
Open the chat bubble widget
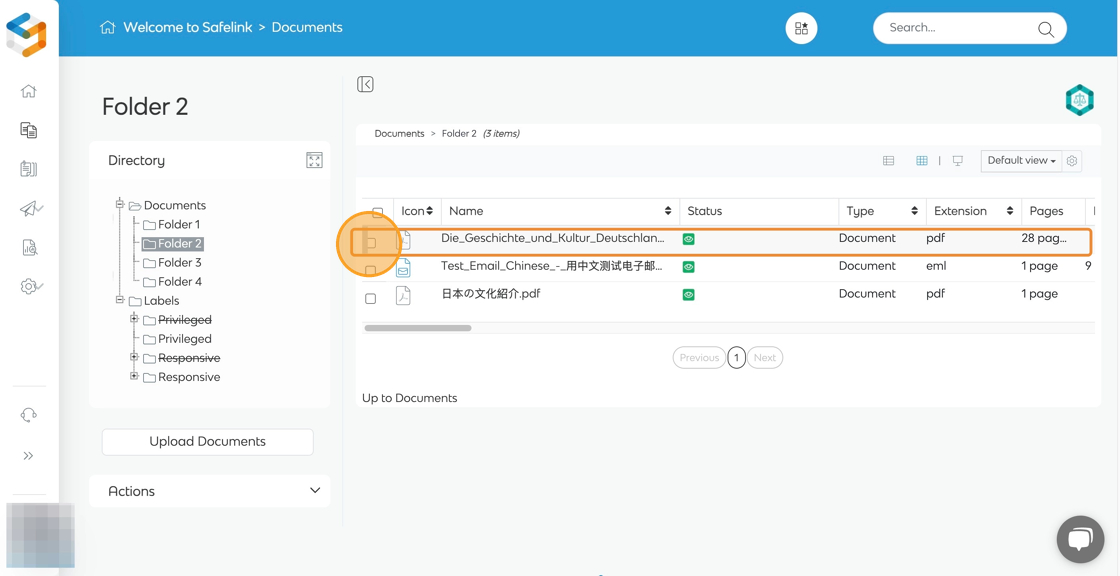click(1080, 540)
